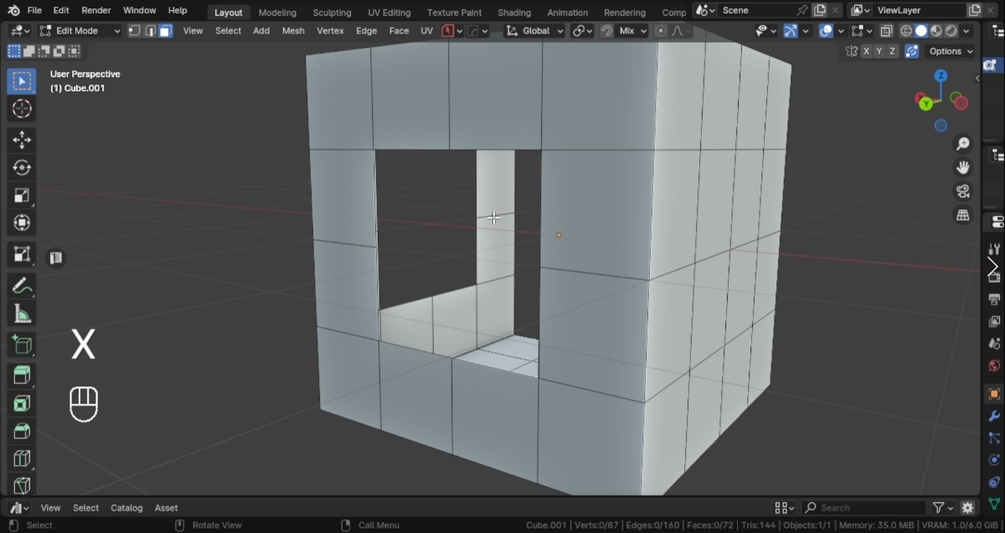
Task: Open the Catalog menu in asset bar
Action: [126, 507]
